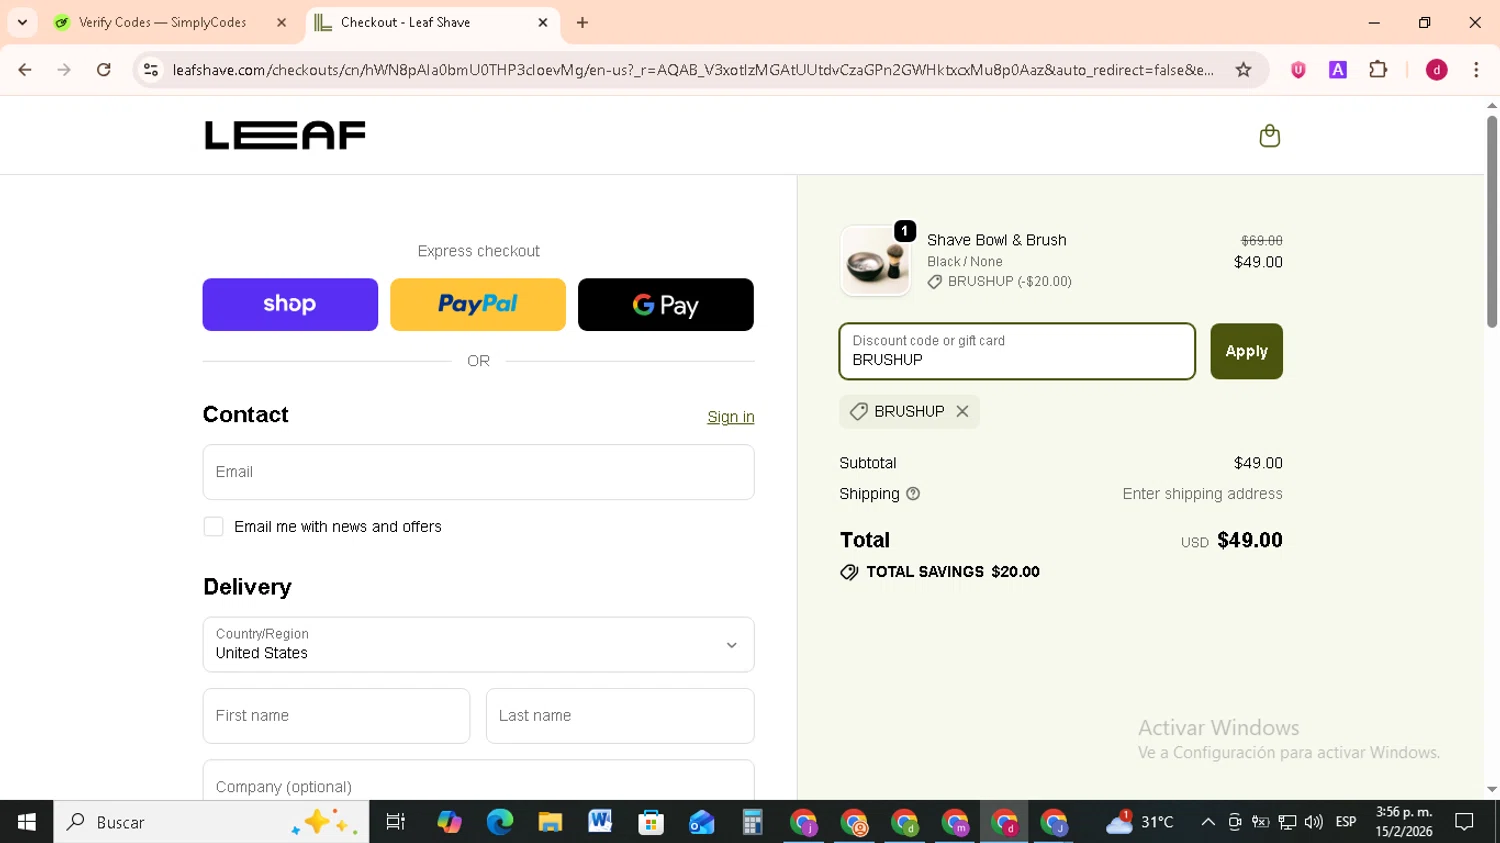The height and width of the screenshot is (843, 1500).
Task: Open Outlook from the taskbar
Action: pyautogui.click(x=701, y=822)
